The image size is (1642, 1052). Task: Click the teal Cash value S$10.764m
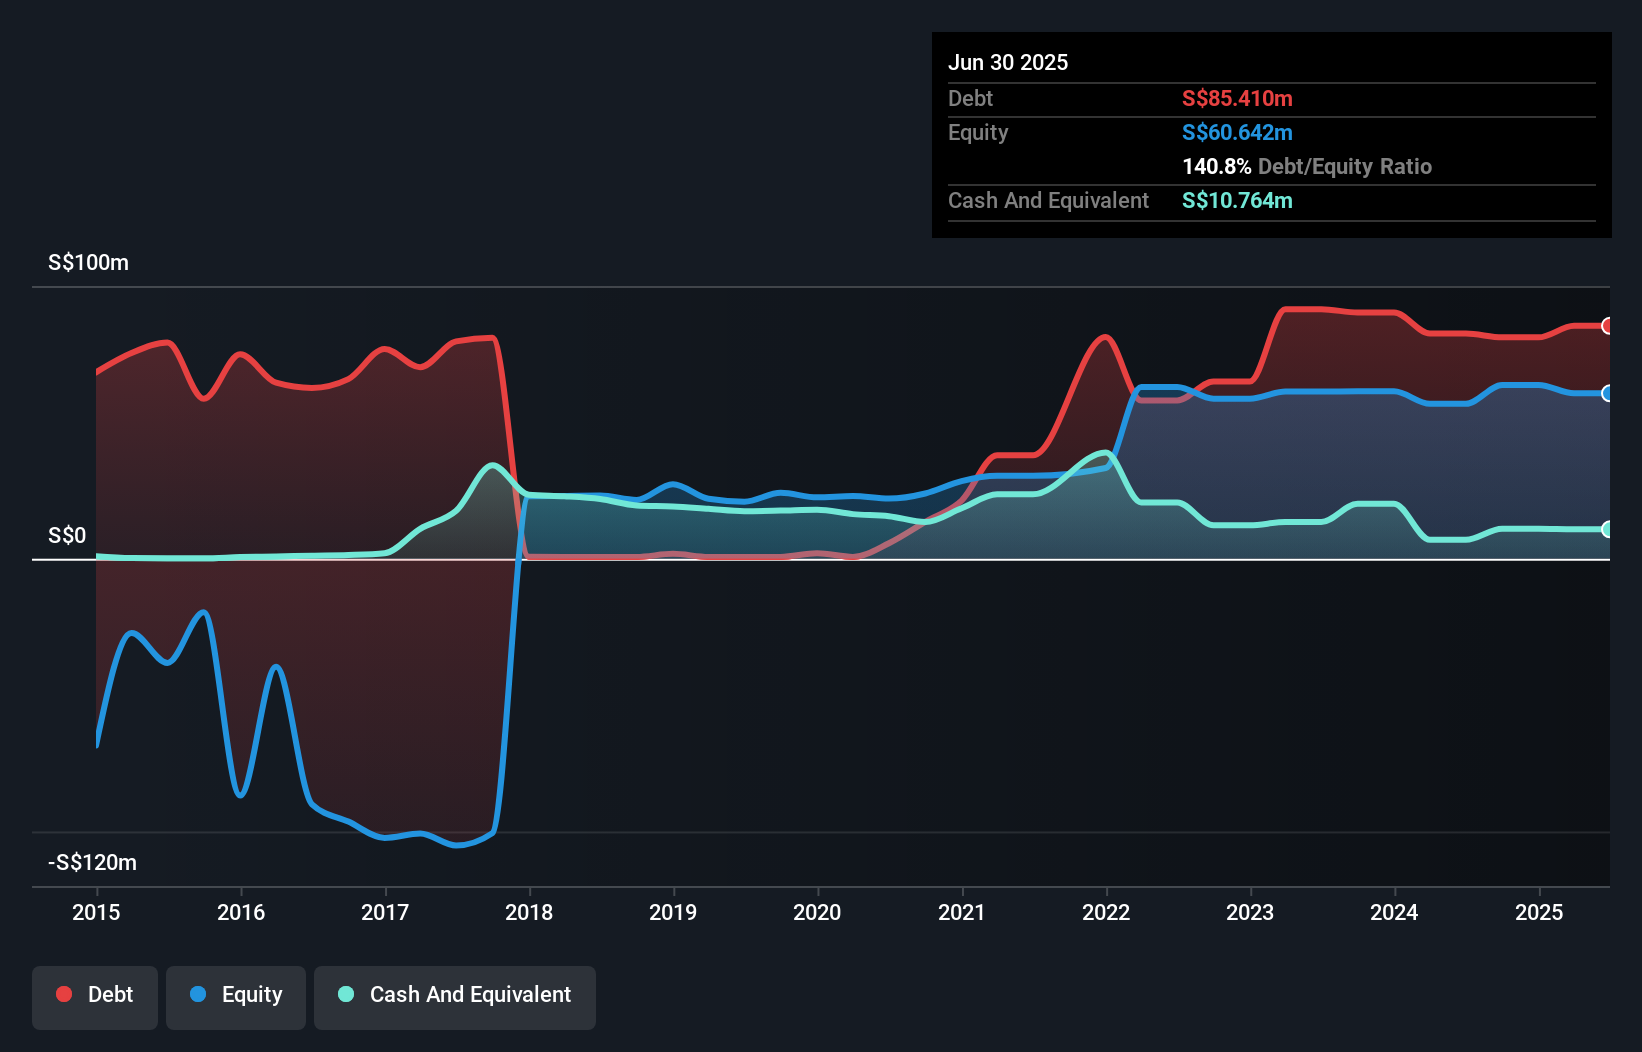click(x=1236, y=200)
